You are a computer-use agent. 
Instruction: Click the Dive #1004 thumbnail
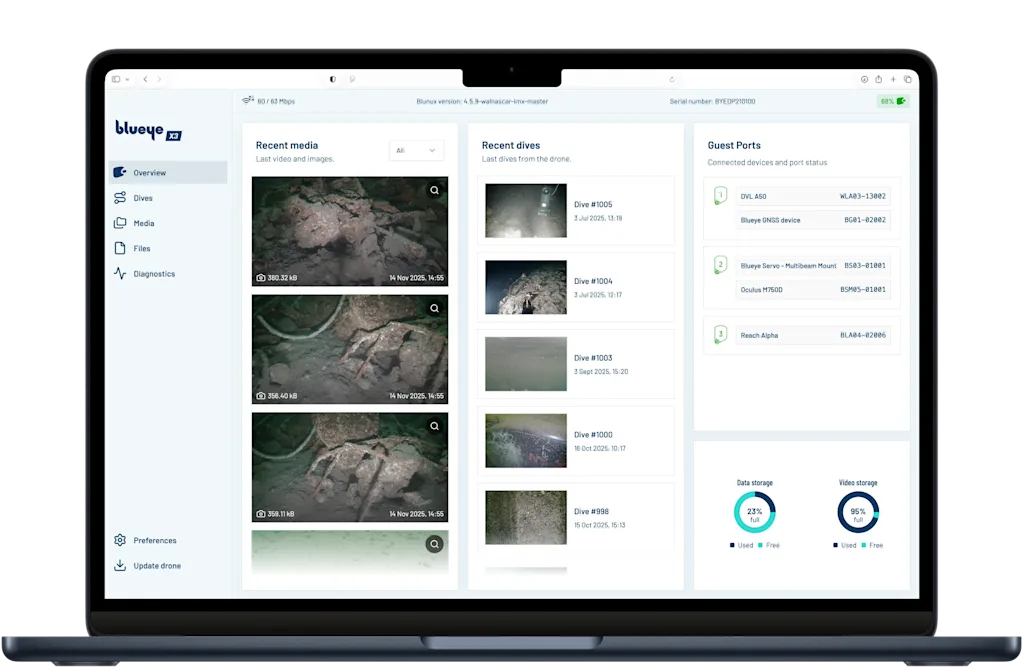click(525, 287)
